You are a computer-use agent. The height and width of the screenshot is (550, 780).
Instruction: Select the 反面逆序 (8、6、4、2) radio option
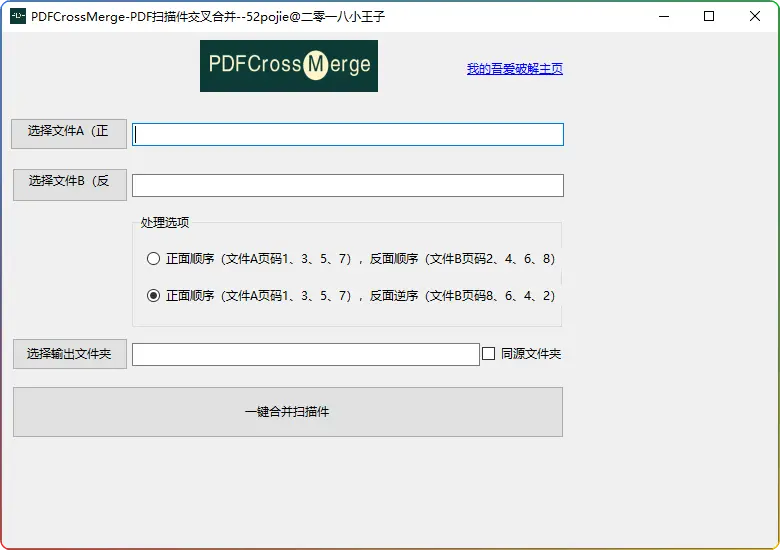pyautogui.click(x=153, y=295)
